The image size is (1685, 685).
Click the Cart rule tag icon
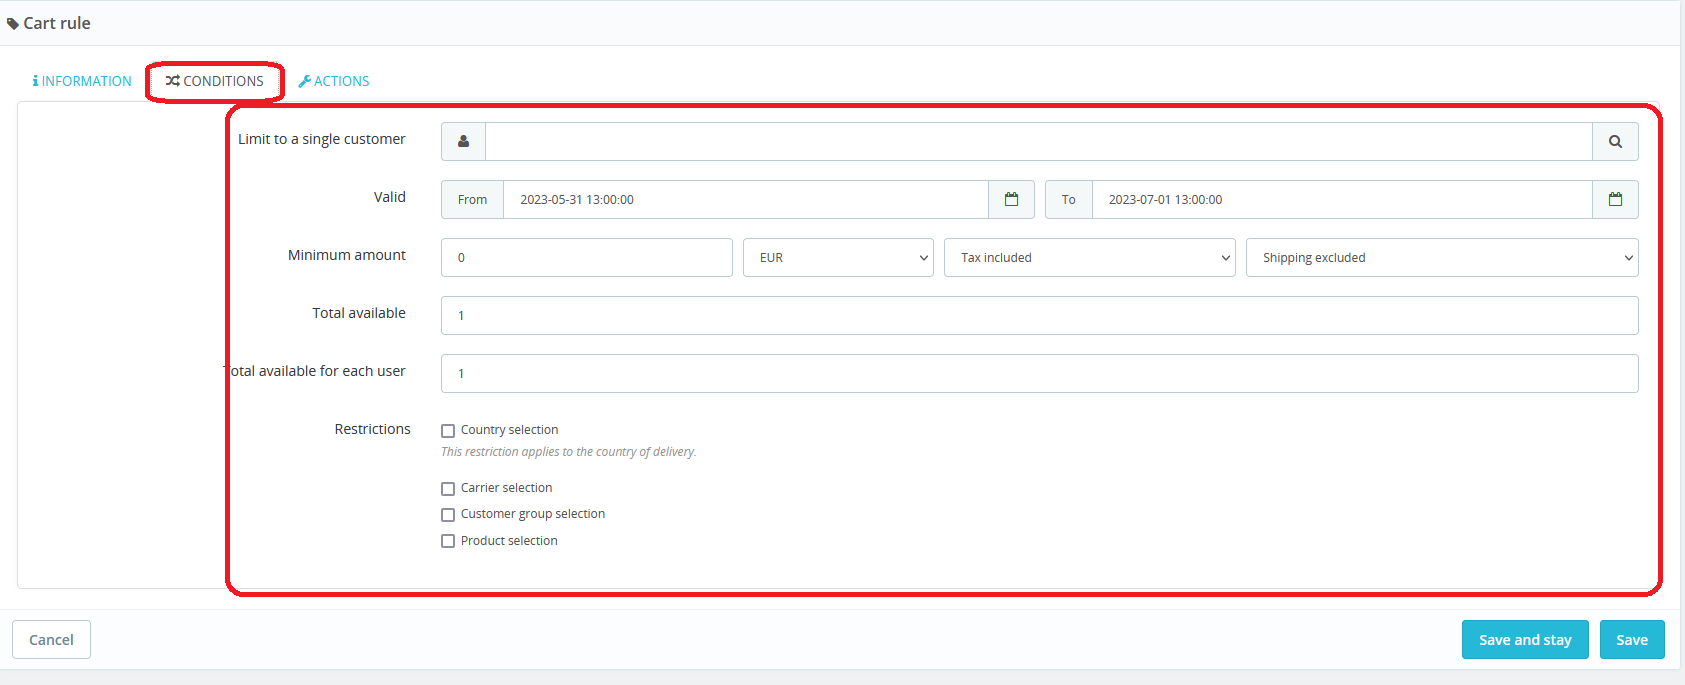pyautogui.click(x=13, y=24)
